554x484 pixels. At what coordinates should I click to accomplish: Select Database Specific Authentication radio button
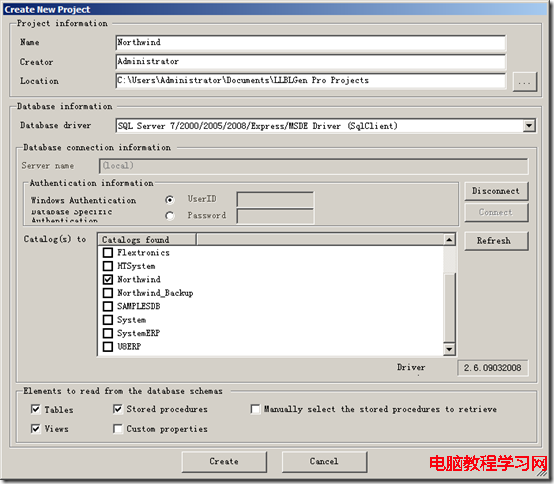pos(170,216)
